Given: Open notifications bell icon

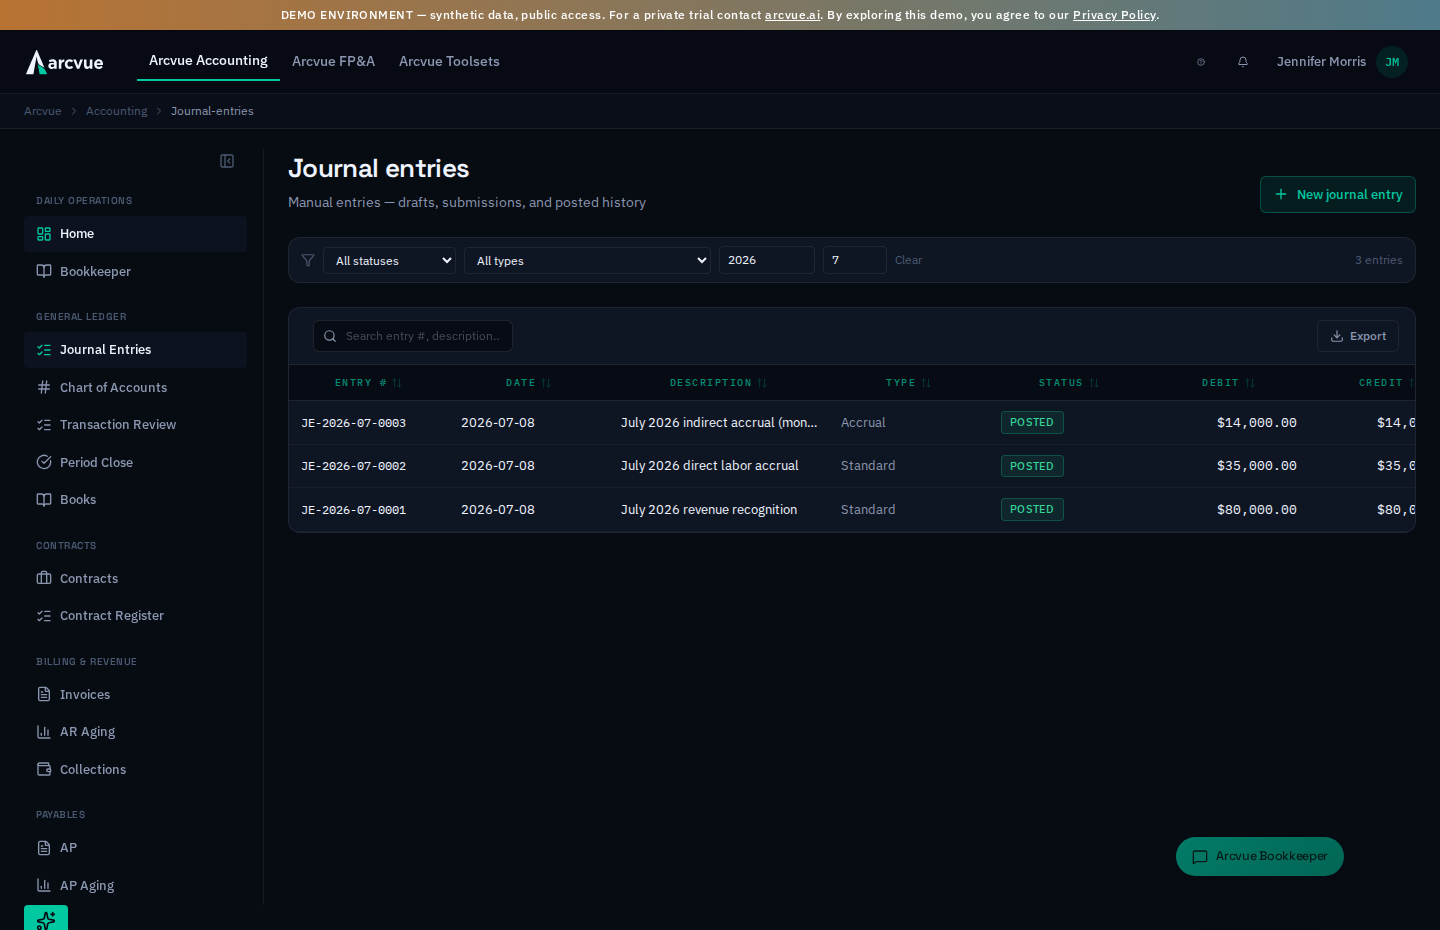Looking at the screenshot, I should pos(1243,62).
